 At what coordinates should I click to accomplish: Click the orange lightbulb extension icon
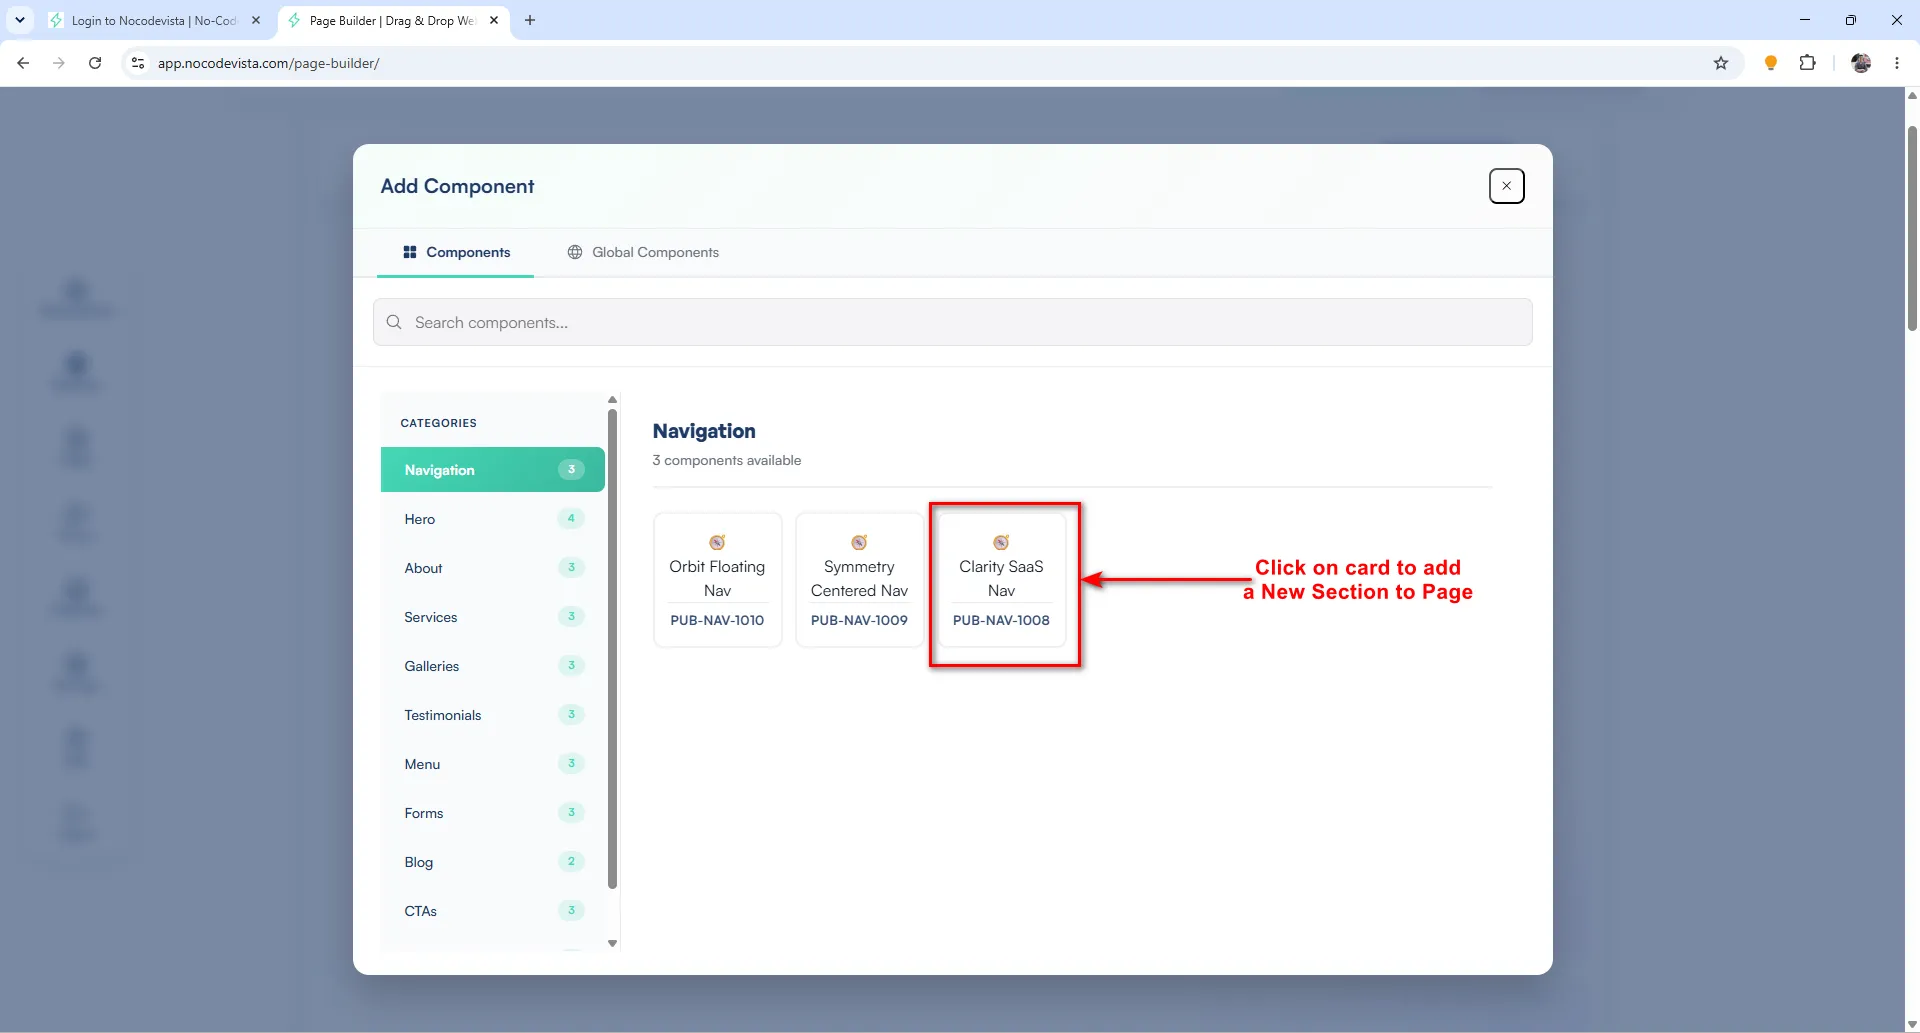pos(1771,63)
